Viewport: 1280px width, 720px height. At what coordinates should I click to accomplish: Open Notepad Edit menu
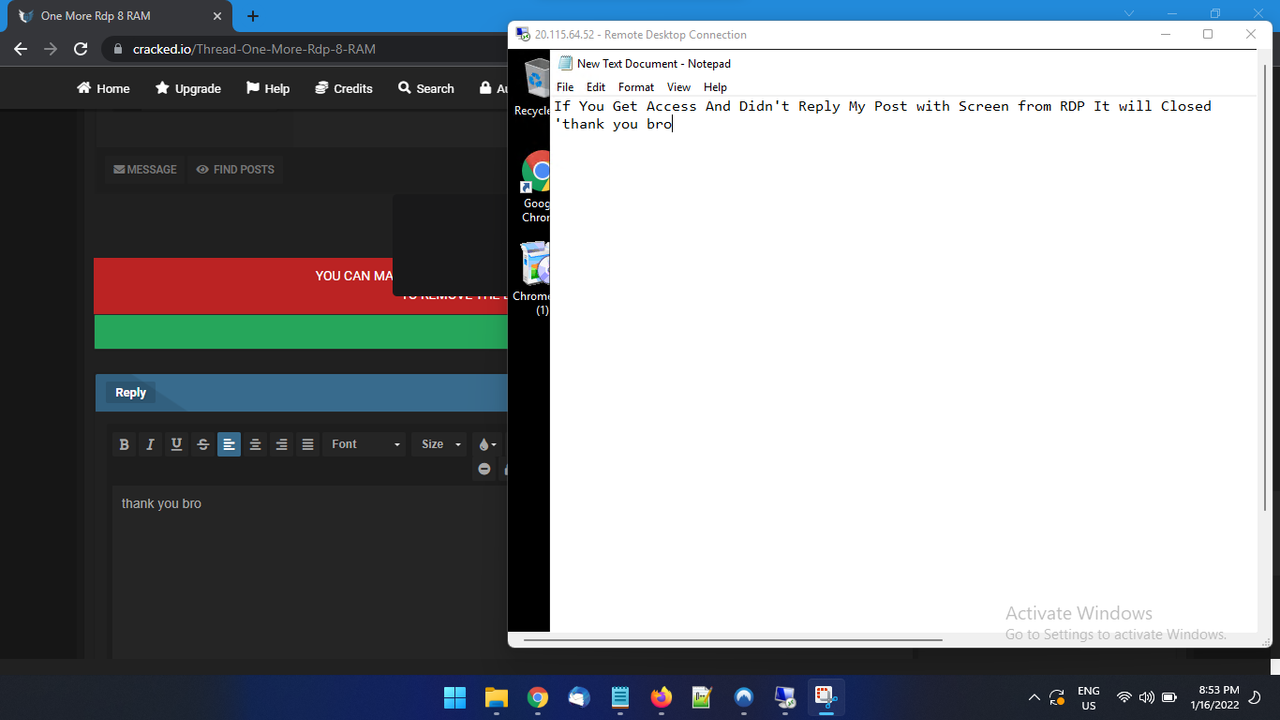(x=596, y=87)
